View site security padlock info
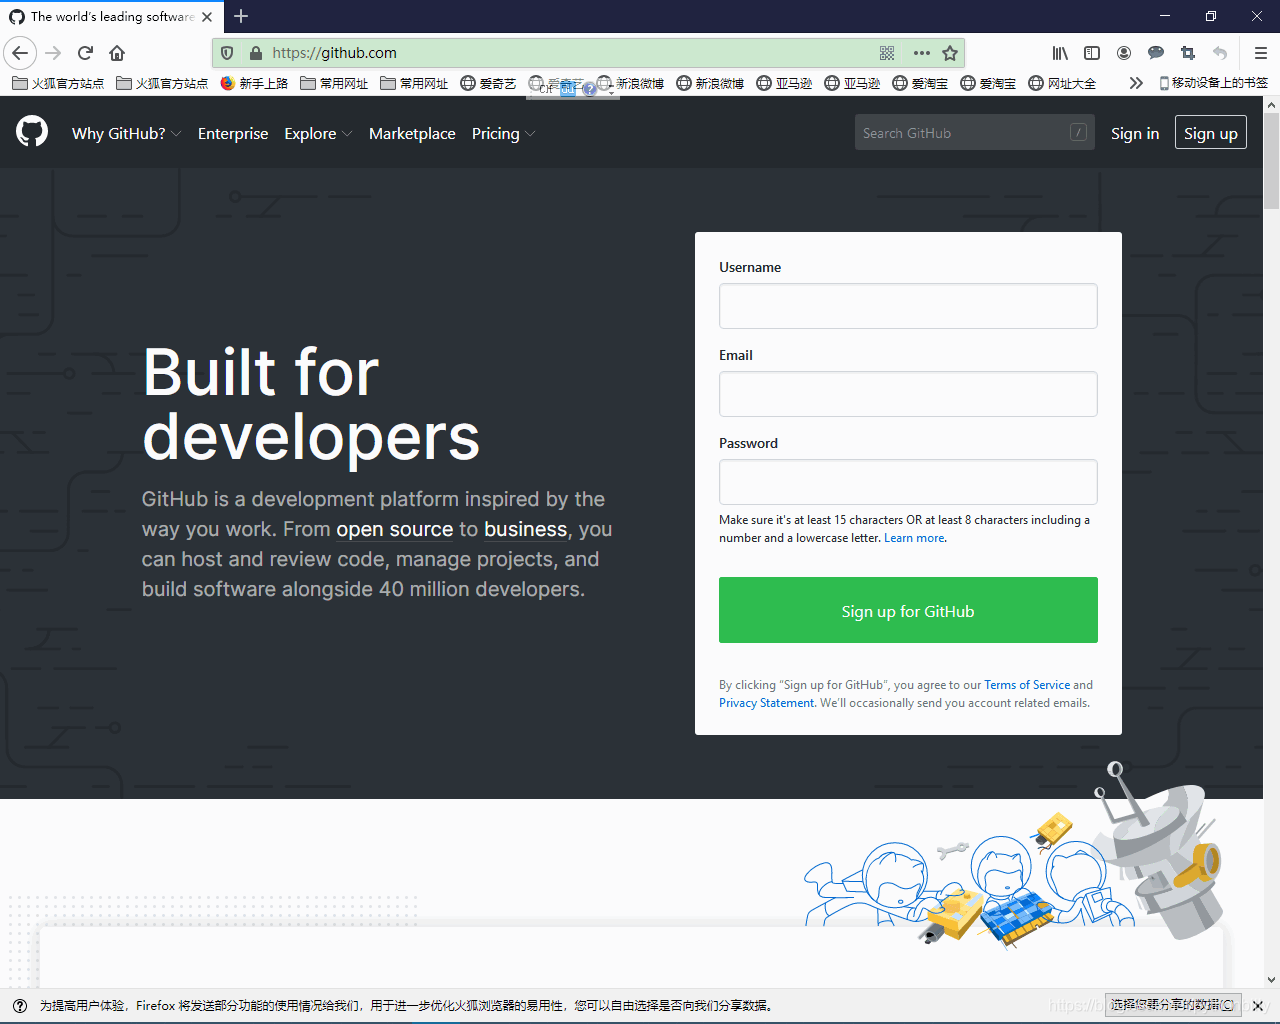The width and height of the screenshot is (1280, 1024). [255, 53]
